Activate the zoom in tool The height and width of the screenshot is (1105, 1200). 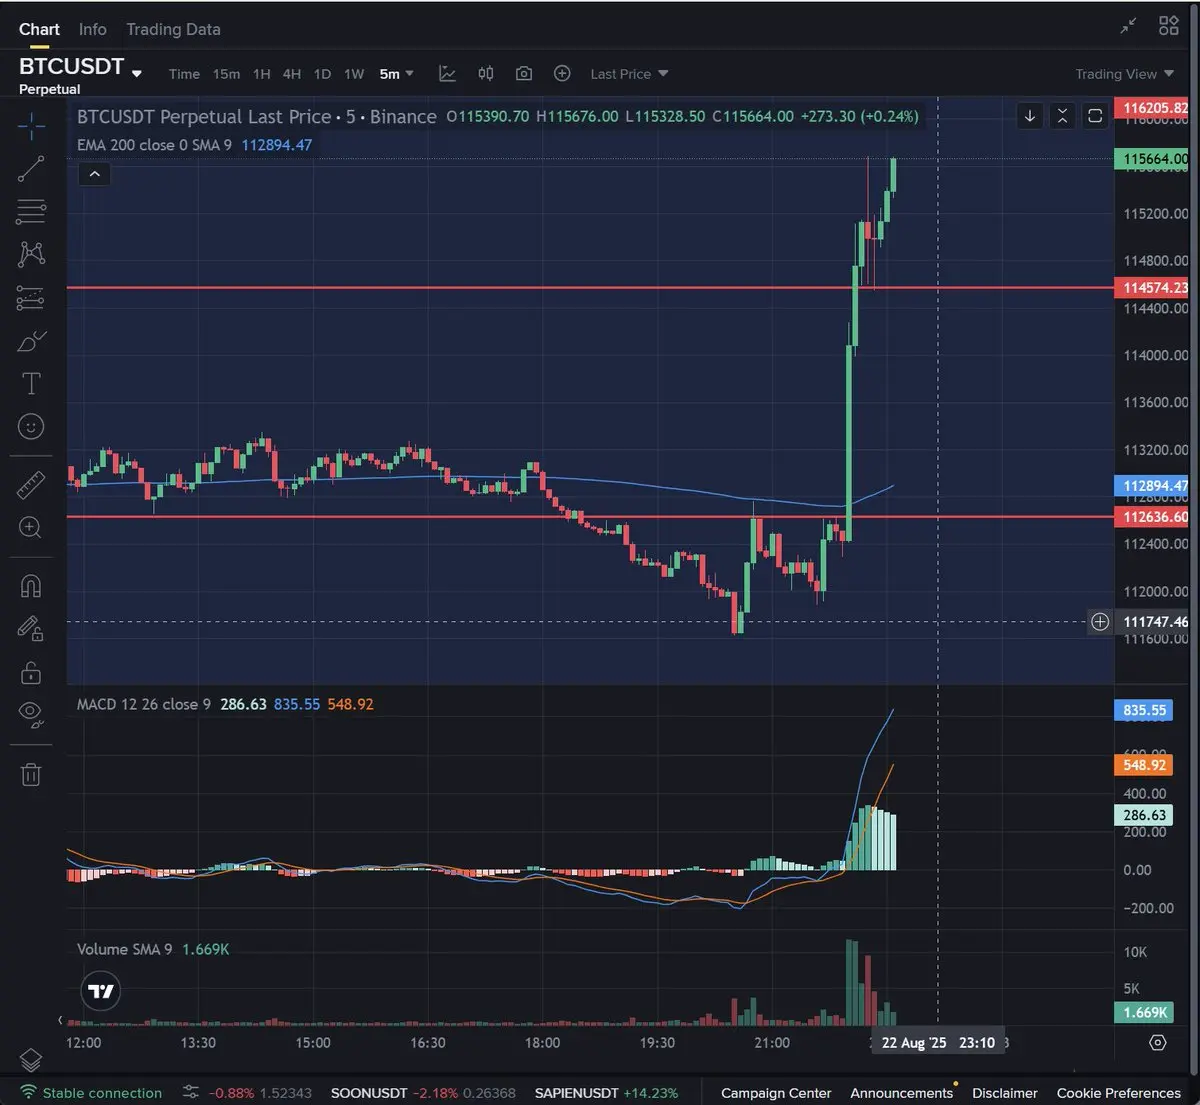31,528
